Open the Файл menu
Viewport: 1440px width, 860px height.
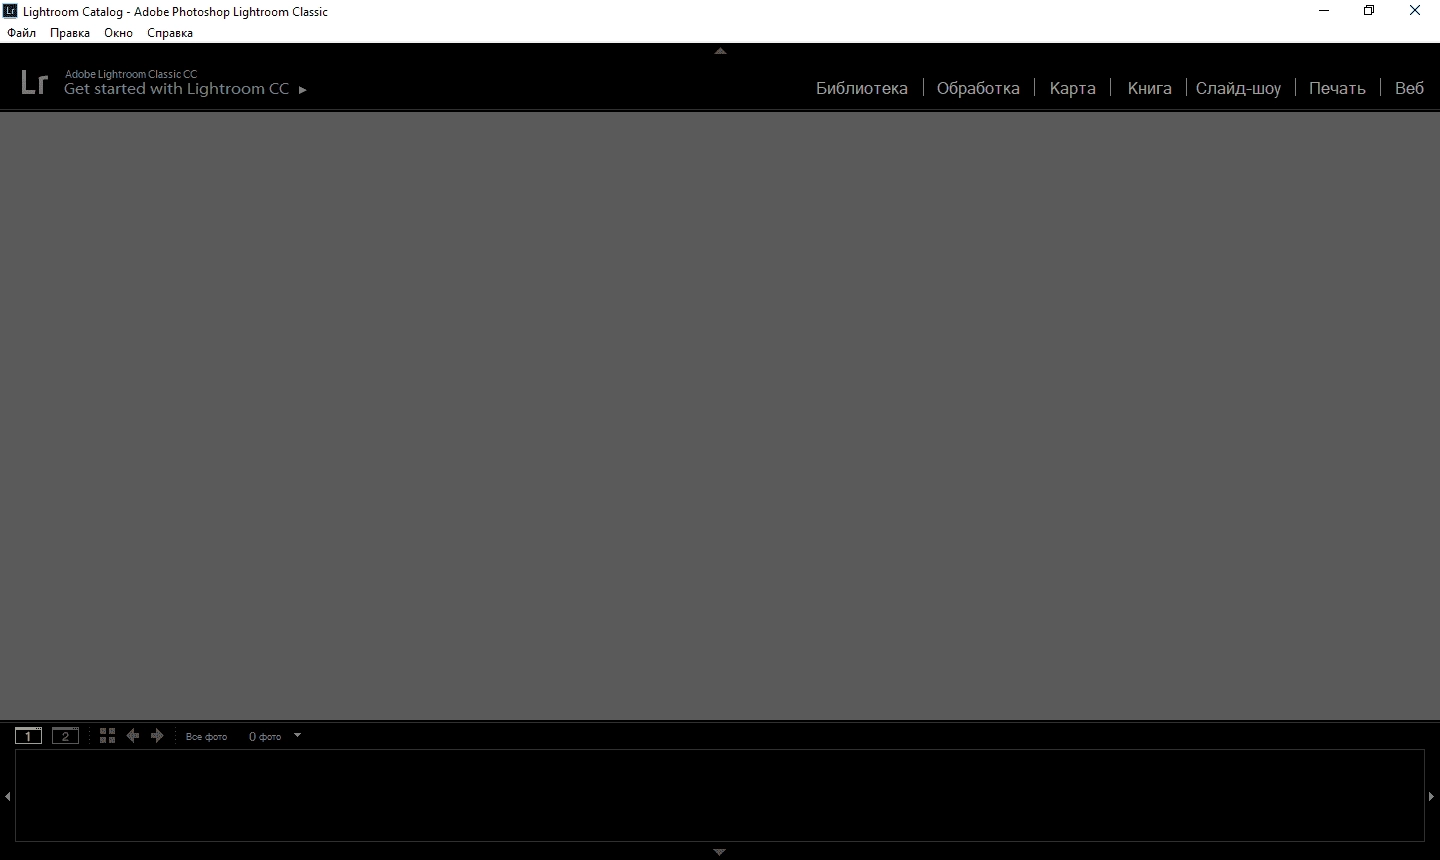(x=21, y=33)
